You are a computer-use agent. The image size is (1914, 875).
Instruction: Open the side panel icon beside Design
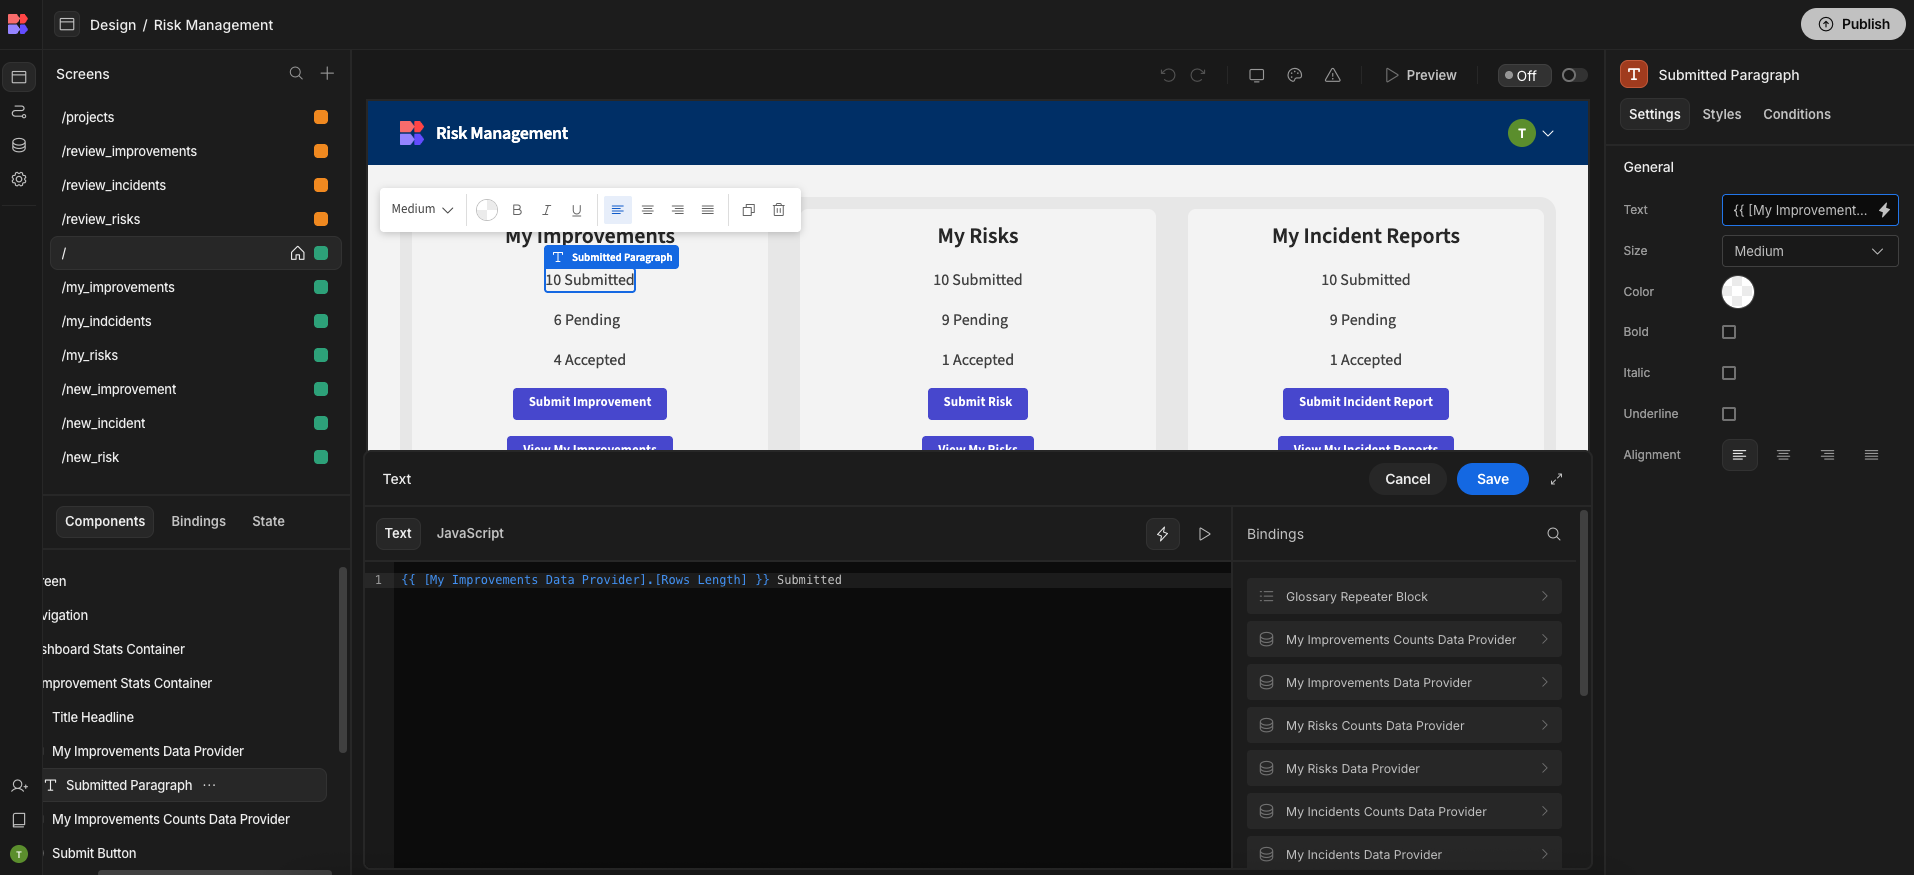67,24
